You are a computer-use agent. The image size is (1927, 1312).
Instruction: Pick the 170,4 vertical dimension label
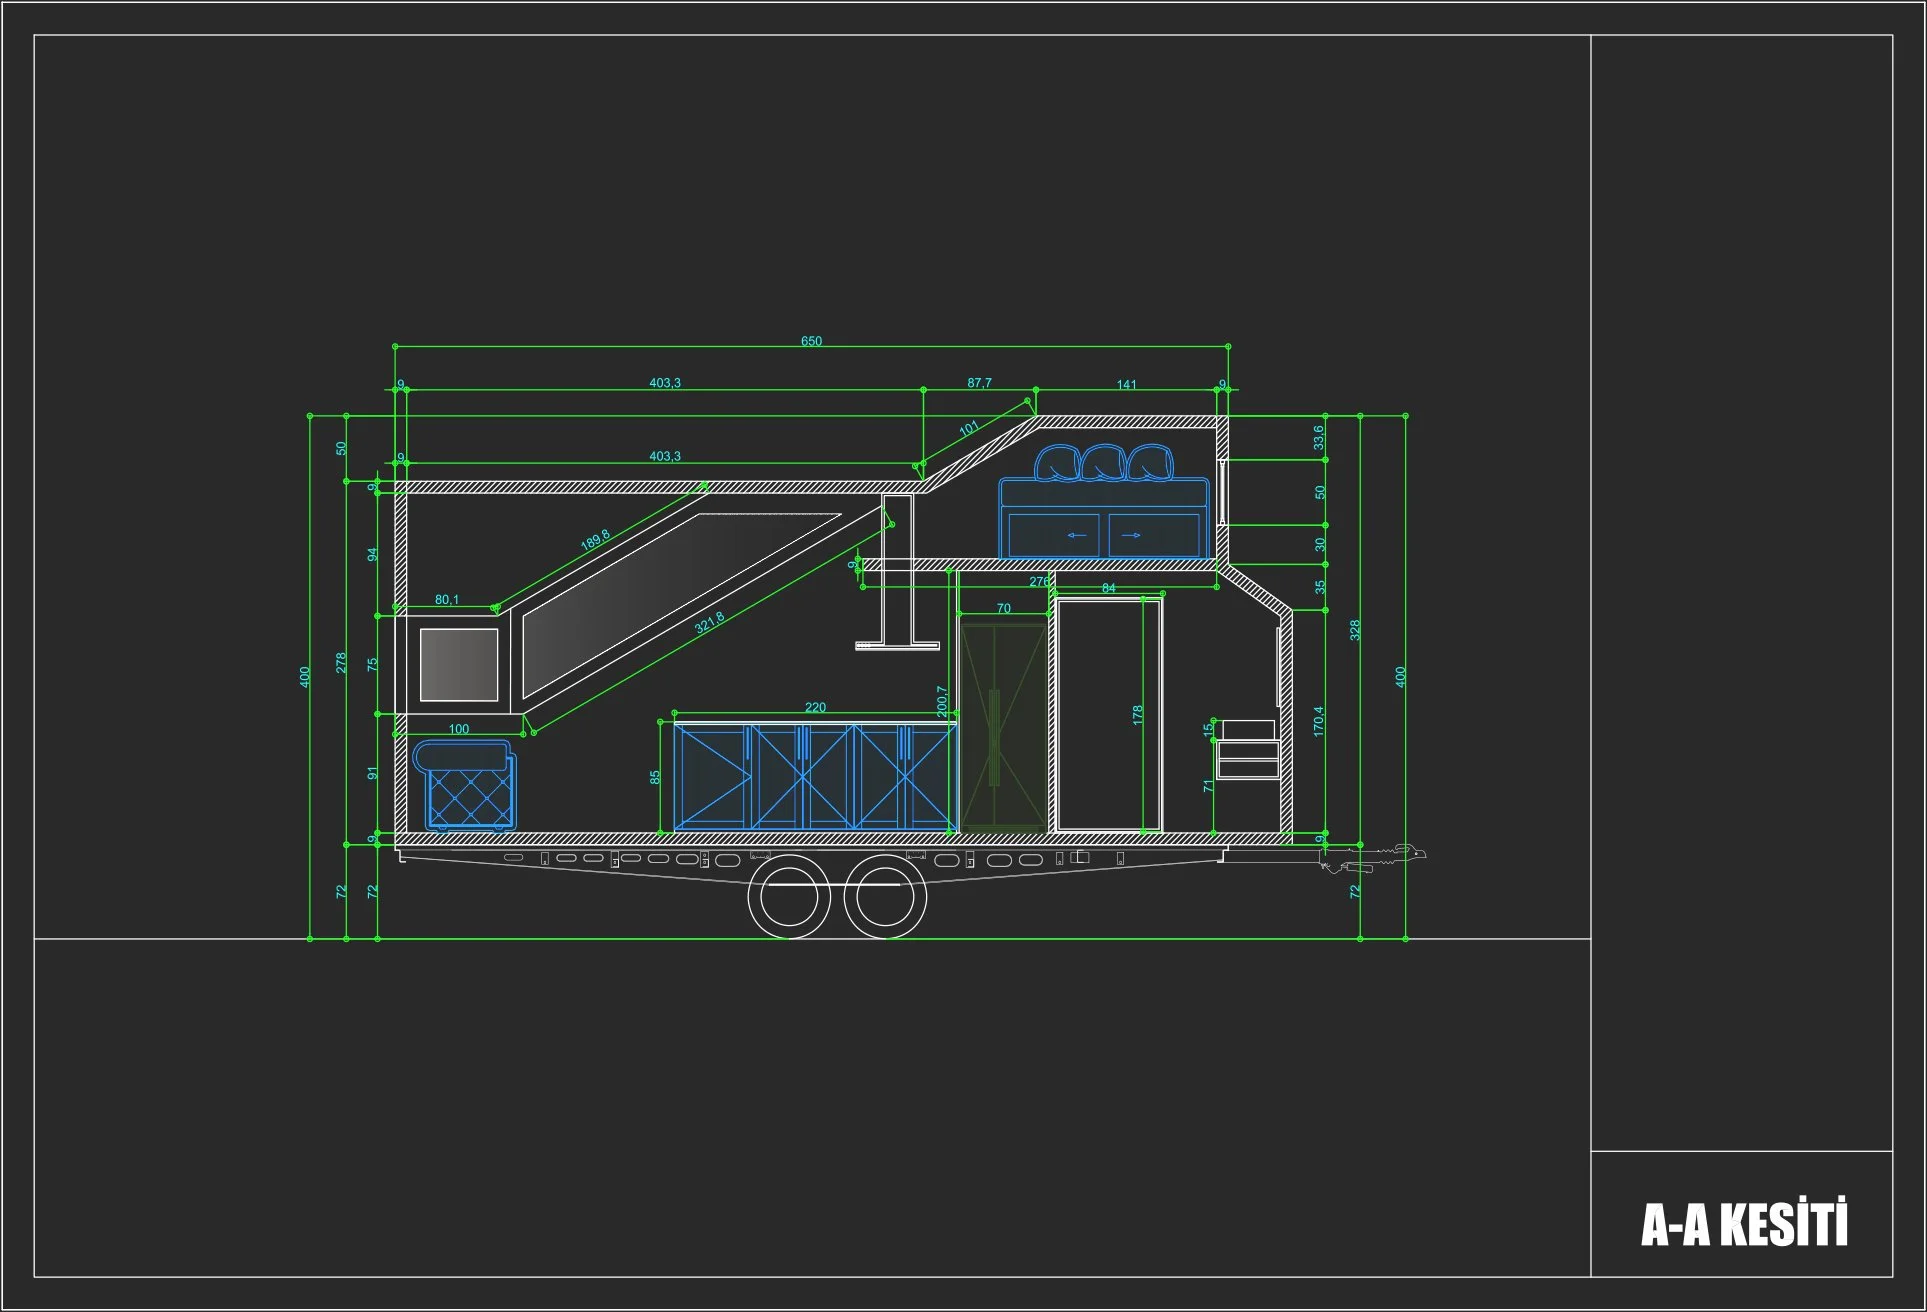[x=1318, y=721]
